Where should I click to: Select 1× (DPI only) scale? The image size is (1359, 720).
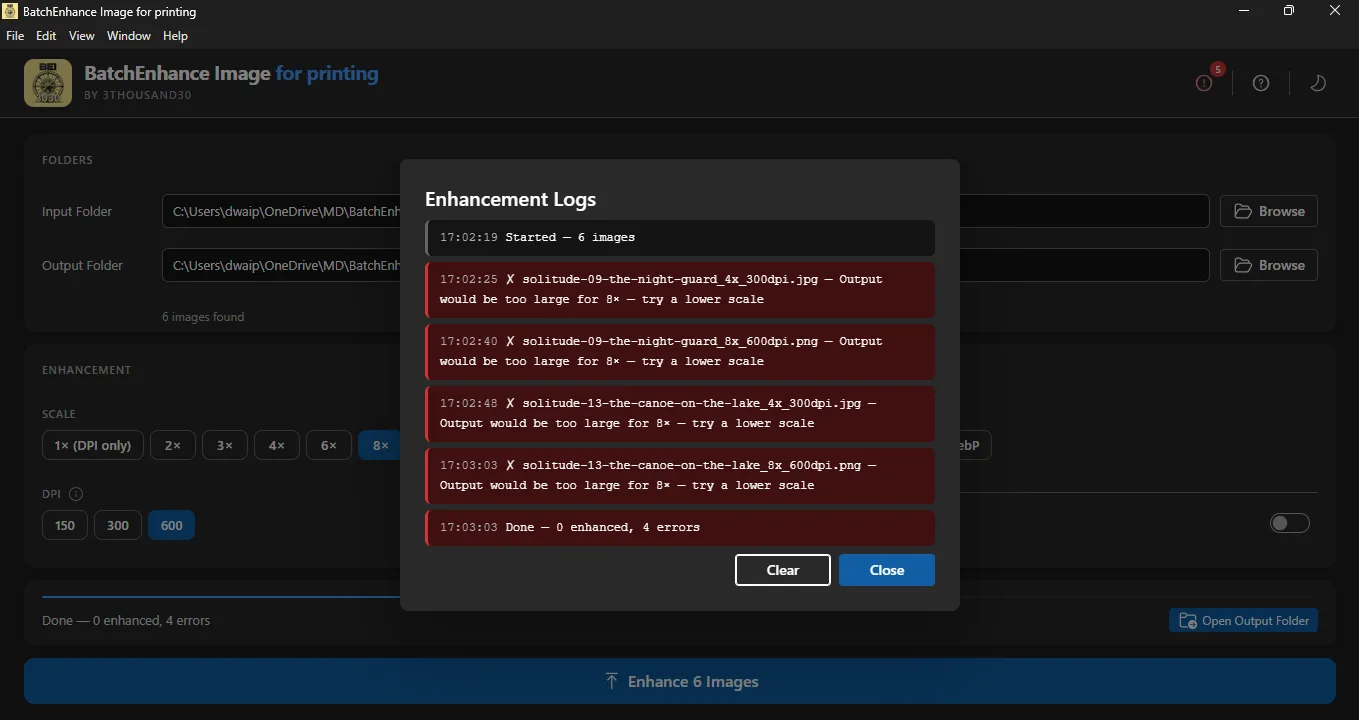tap(93, 445)
